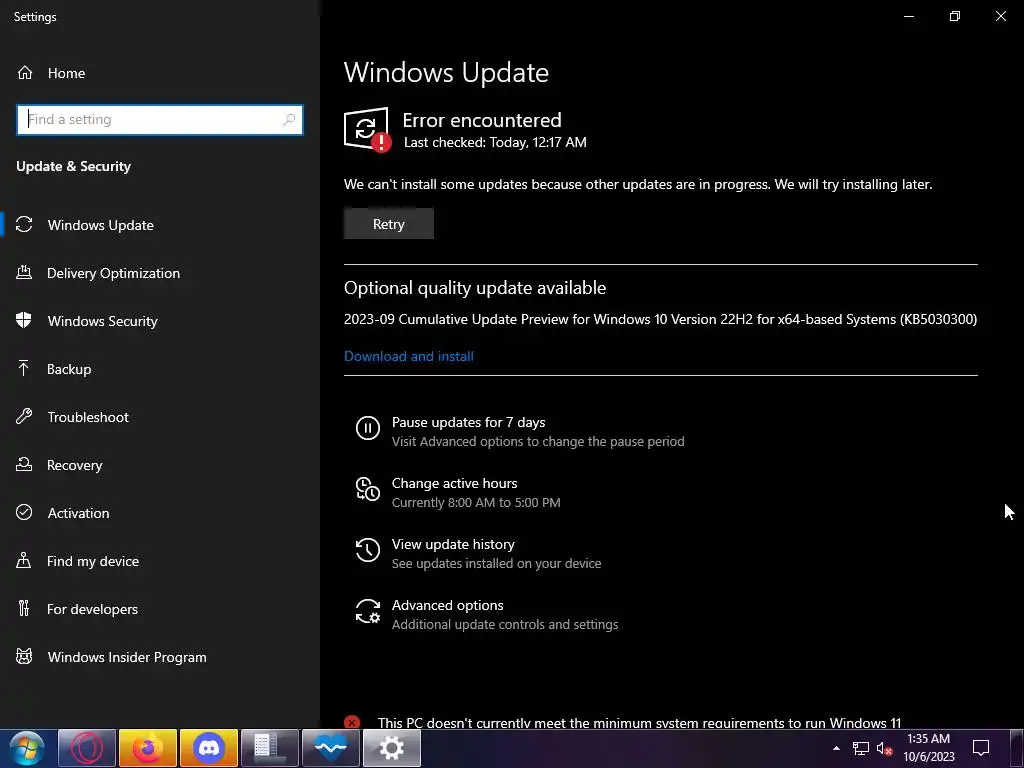Open the Action Center notifications icon

[x=981, y=748]
